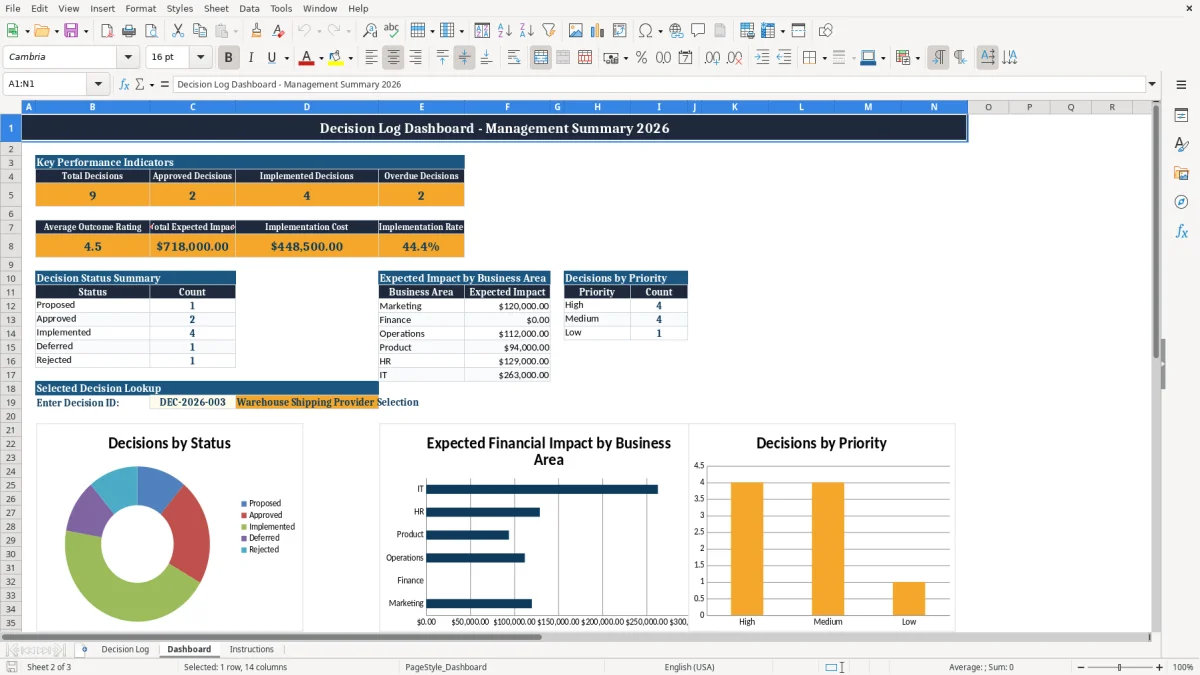Click the Save document icon
Screen dimensions: 1200x675
[70, 31]
